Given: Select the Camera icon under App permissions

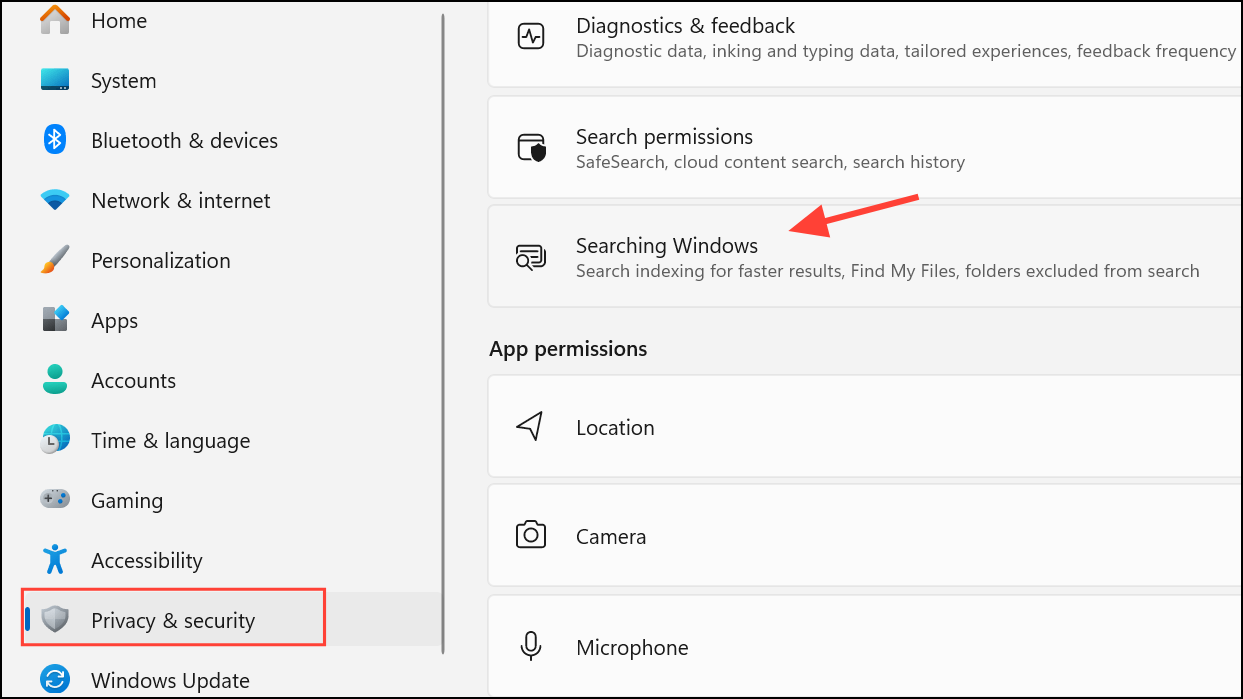Looking at the screenshot, I should [x=530, y=535].
